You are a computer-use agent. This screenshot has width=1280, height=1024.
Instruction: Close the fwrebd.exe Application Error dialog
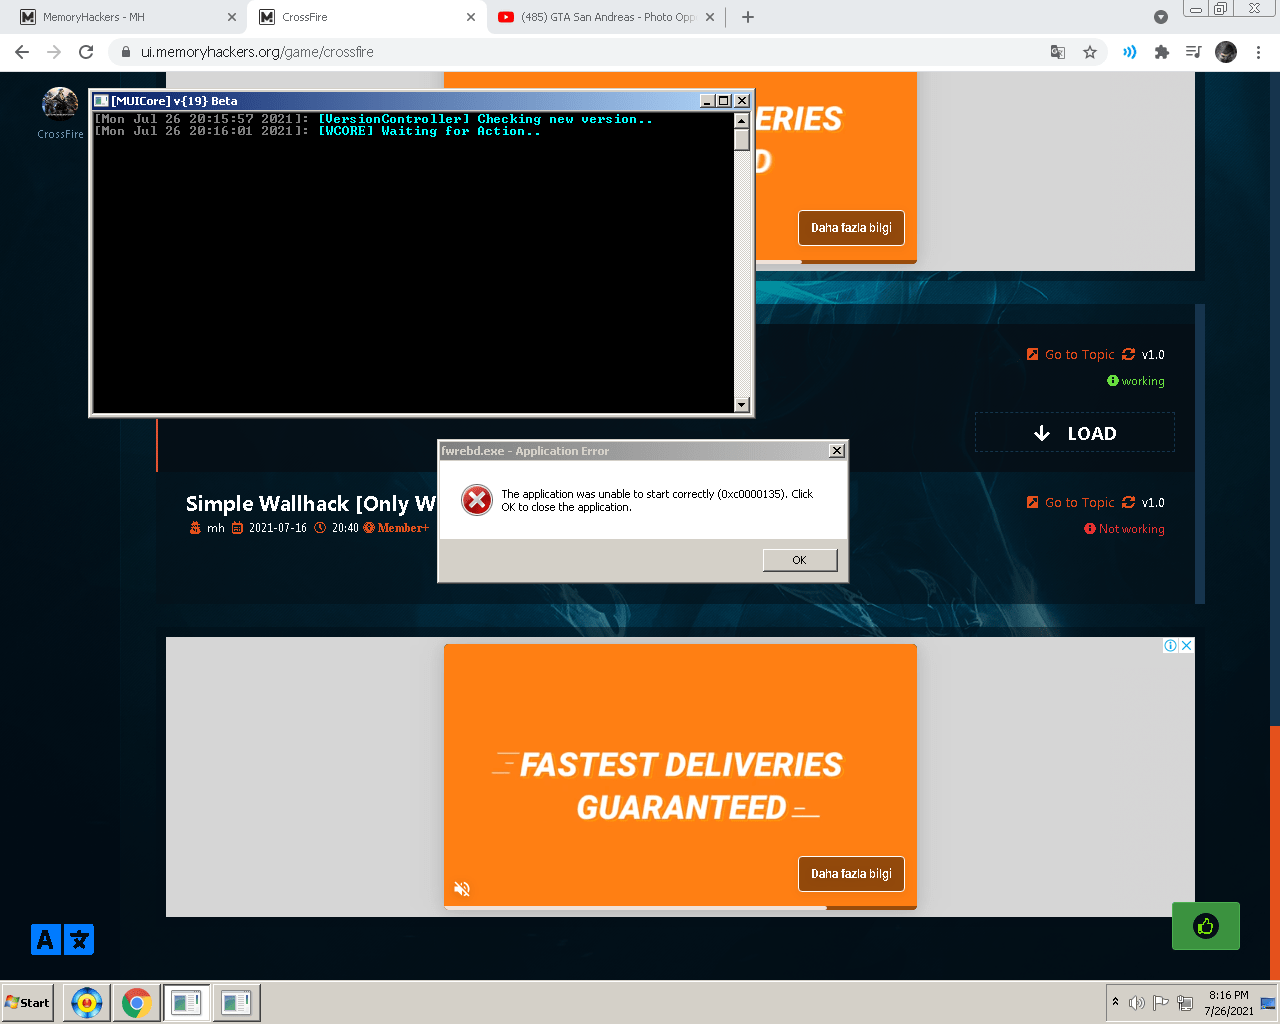point(837,451)
